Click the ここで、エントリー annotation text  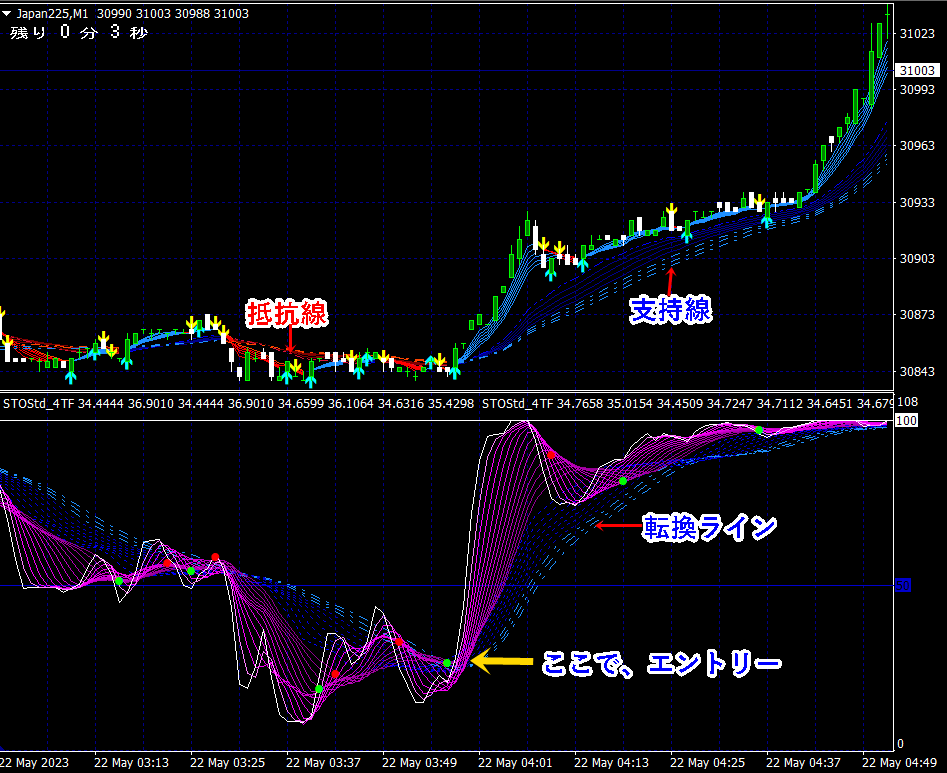(661, 662)
